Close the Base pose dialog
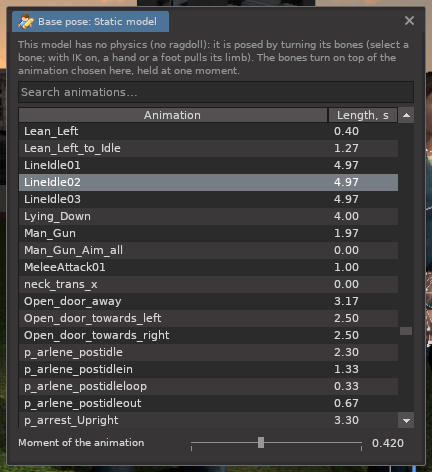Screen dimensions: 432x472 tap(409, 21)
